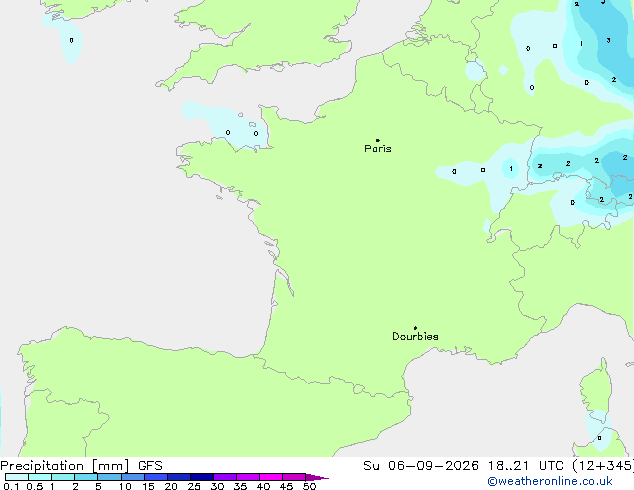Click the 0 marker over Channel Islands
This screenshot has height=490, width=634.
click(256, 133)
